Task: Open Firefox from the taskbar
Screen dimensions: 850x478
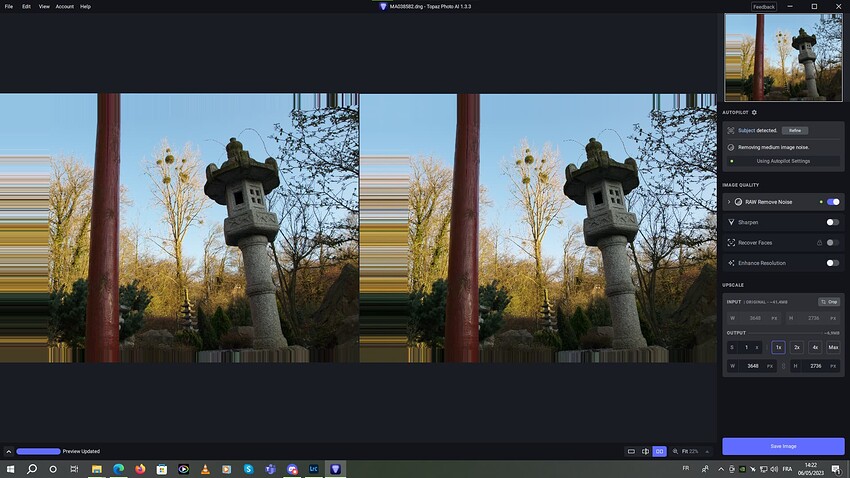Action: pos(140,469)
